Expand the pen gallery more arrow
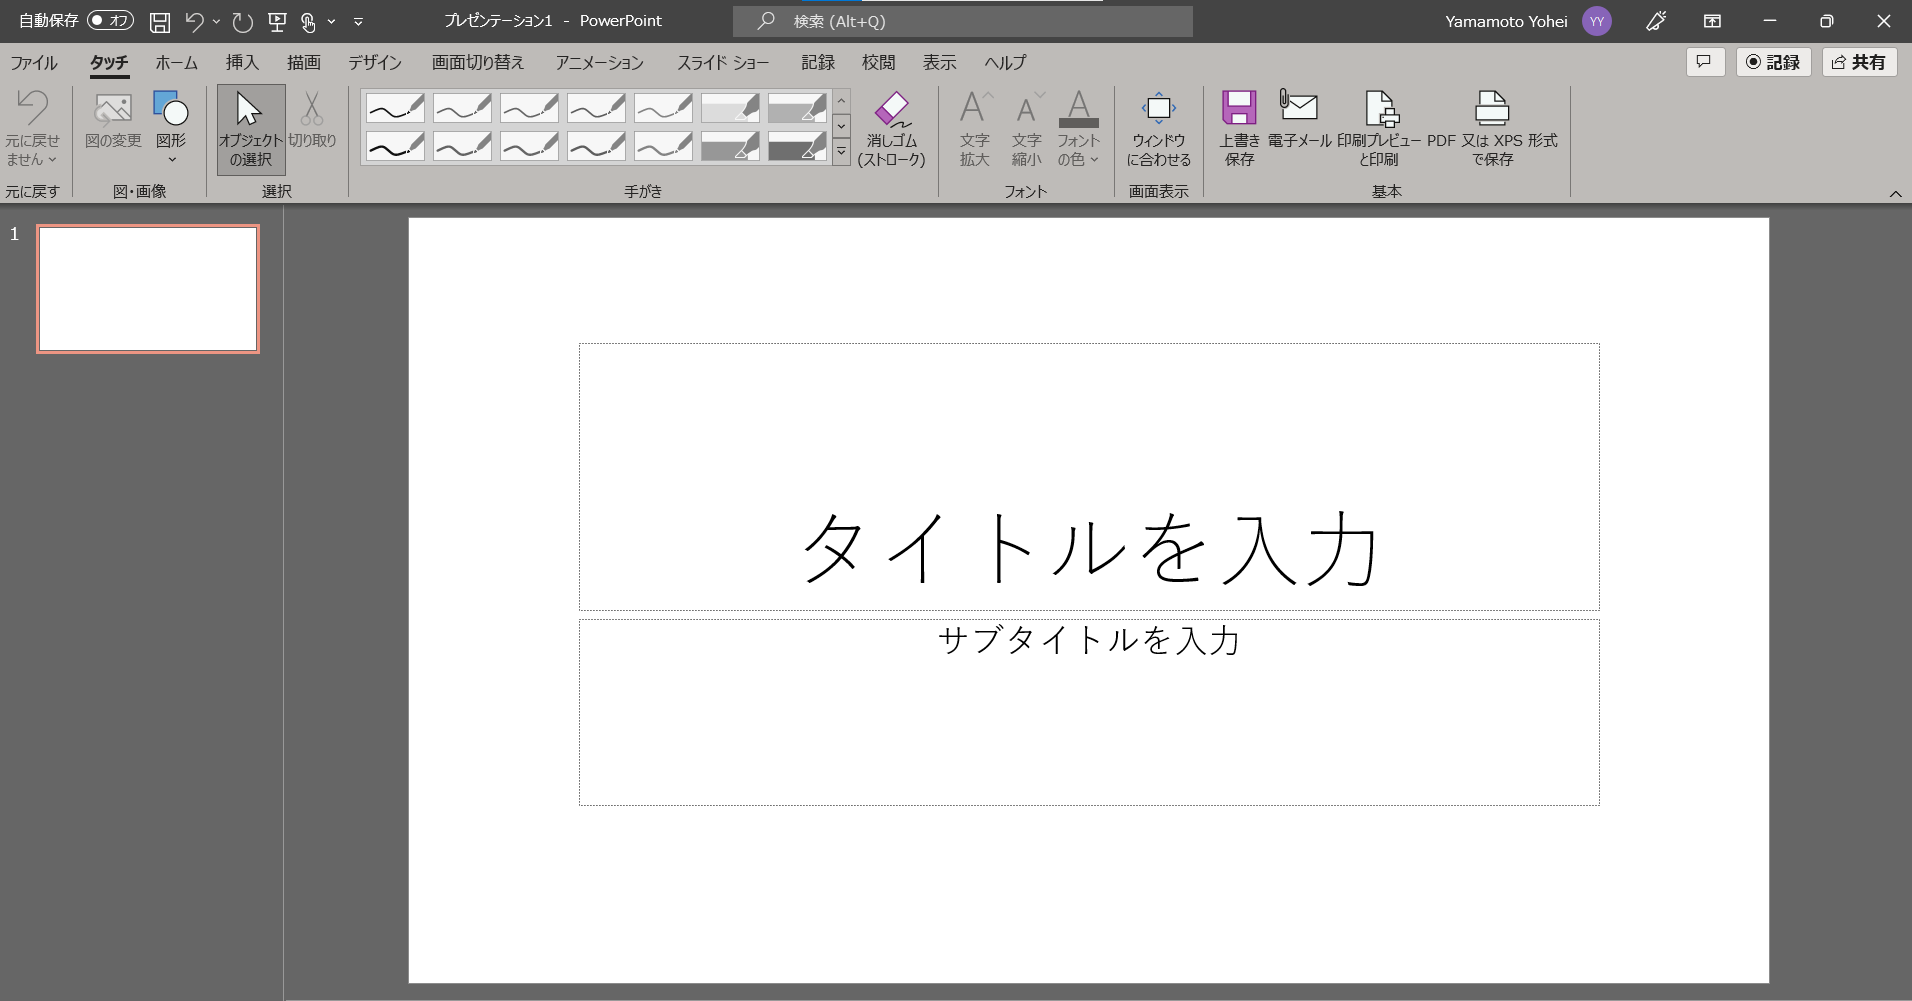 pos(841,152)
